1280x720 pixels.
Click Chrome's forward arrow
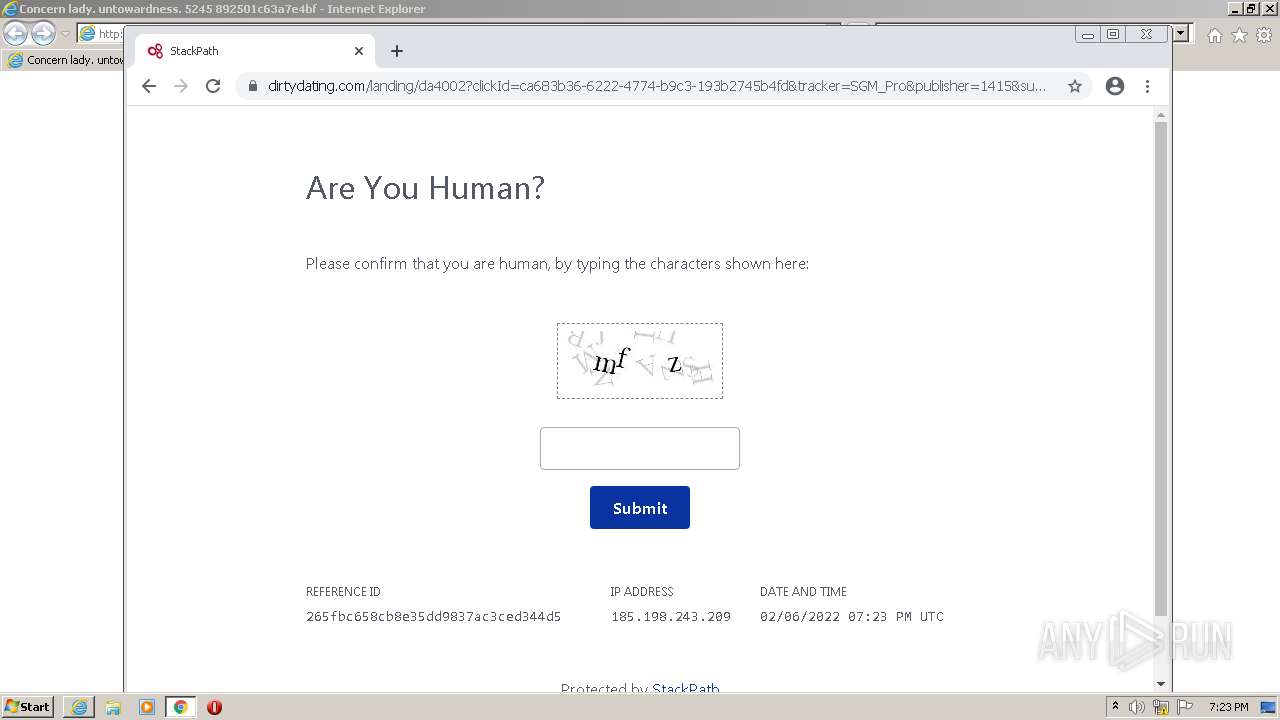(x=181, y=86)
